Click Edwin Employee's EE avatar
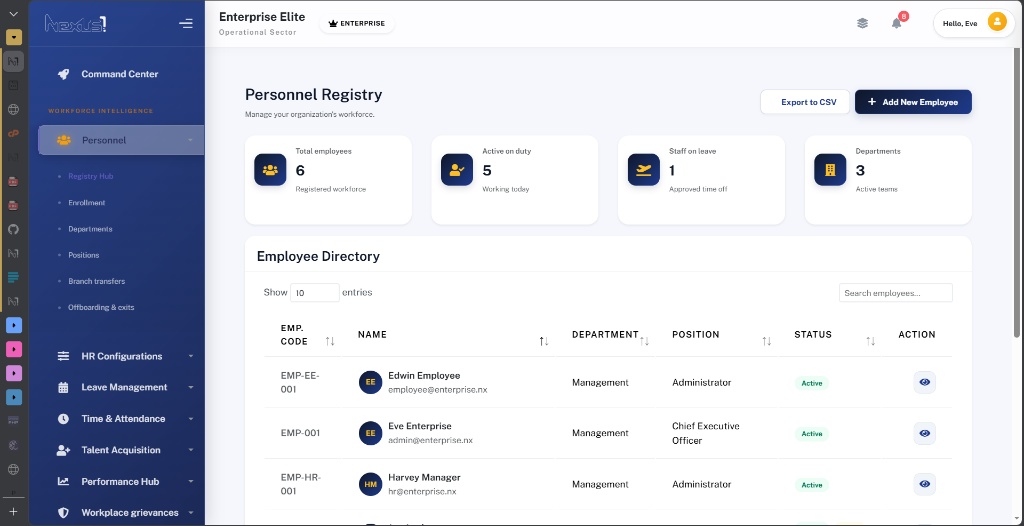Viewport: 1024px width, 526px height. pos(370,382)
